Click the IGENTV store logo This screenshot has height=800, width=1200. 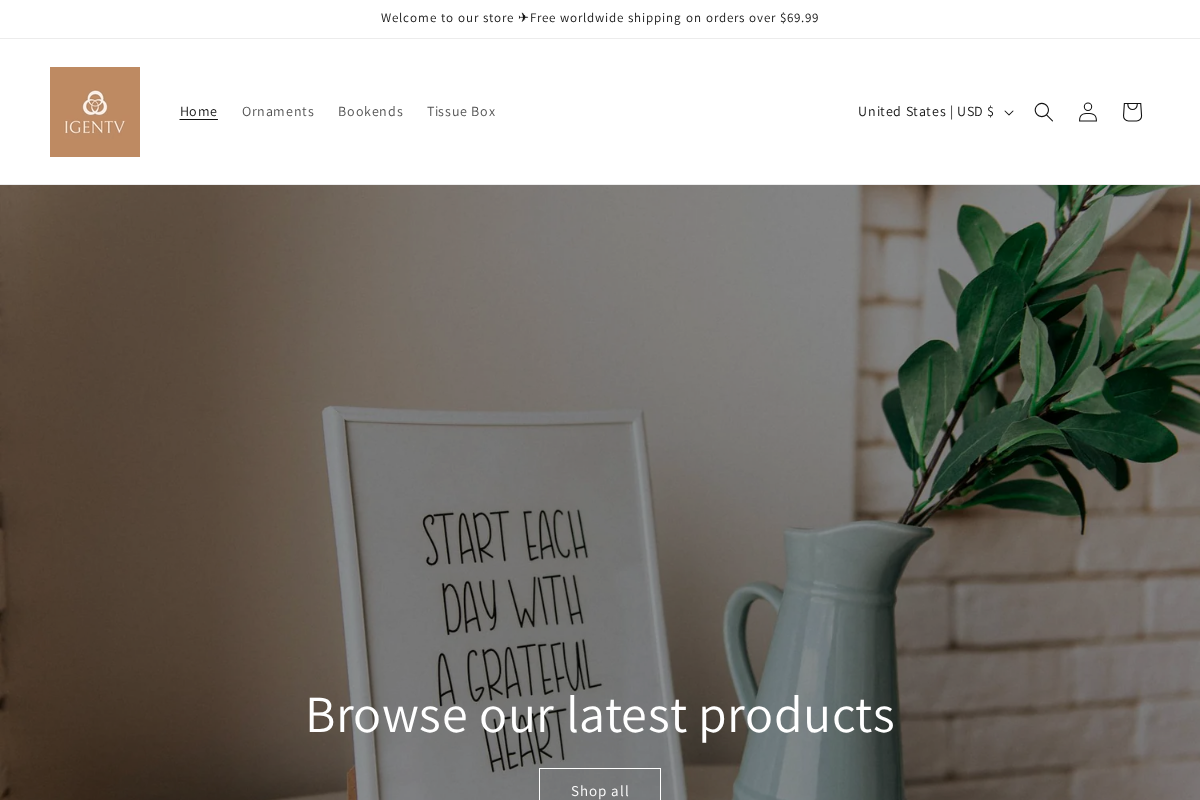[x=95, y=112]
